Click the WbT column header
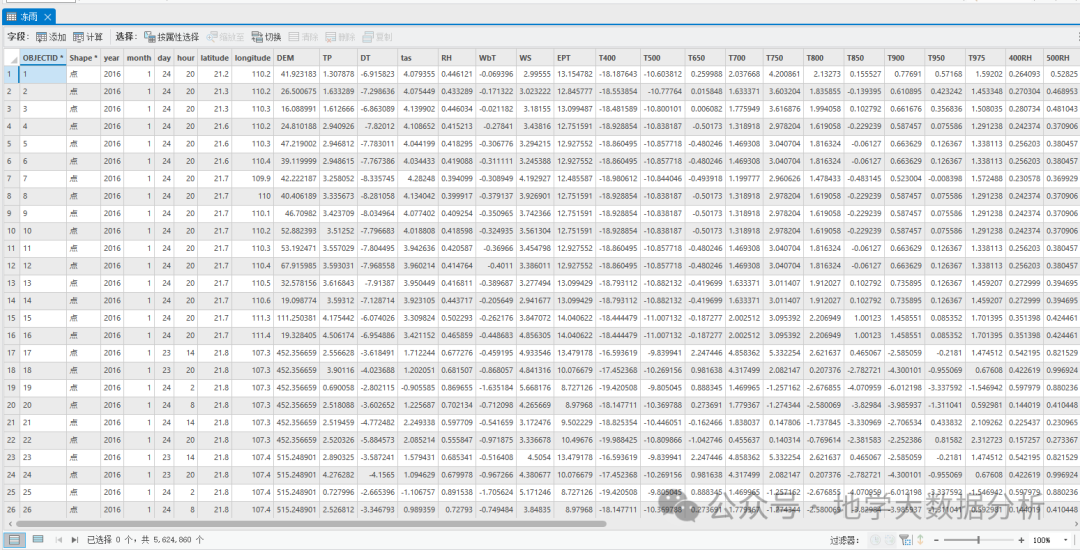This screenshot has width=1080, height=550. (x=496, y=58)
